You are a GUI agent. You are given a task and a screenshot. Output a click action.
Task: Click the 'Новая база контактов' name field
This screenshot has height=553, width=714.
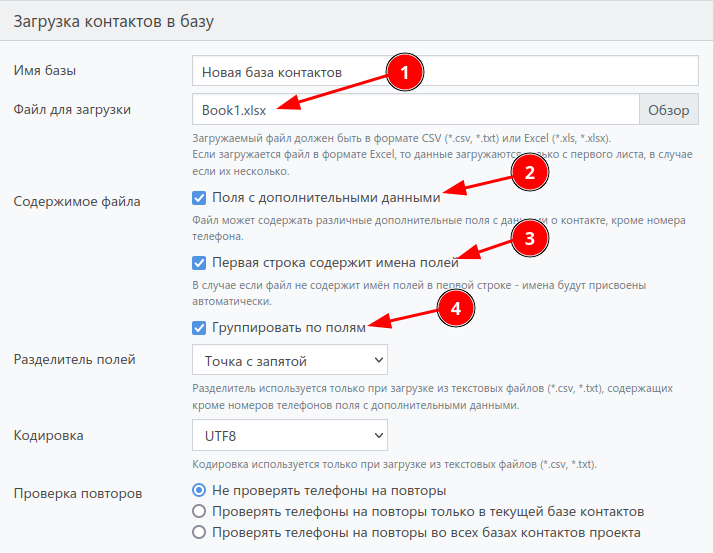(x=444, y=72)
